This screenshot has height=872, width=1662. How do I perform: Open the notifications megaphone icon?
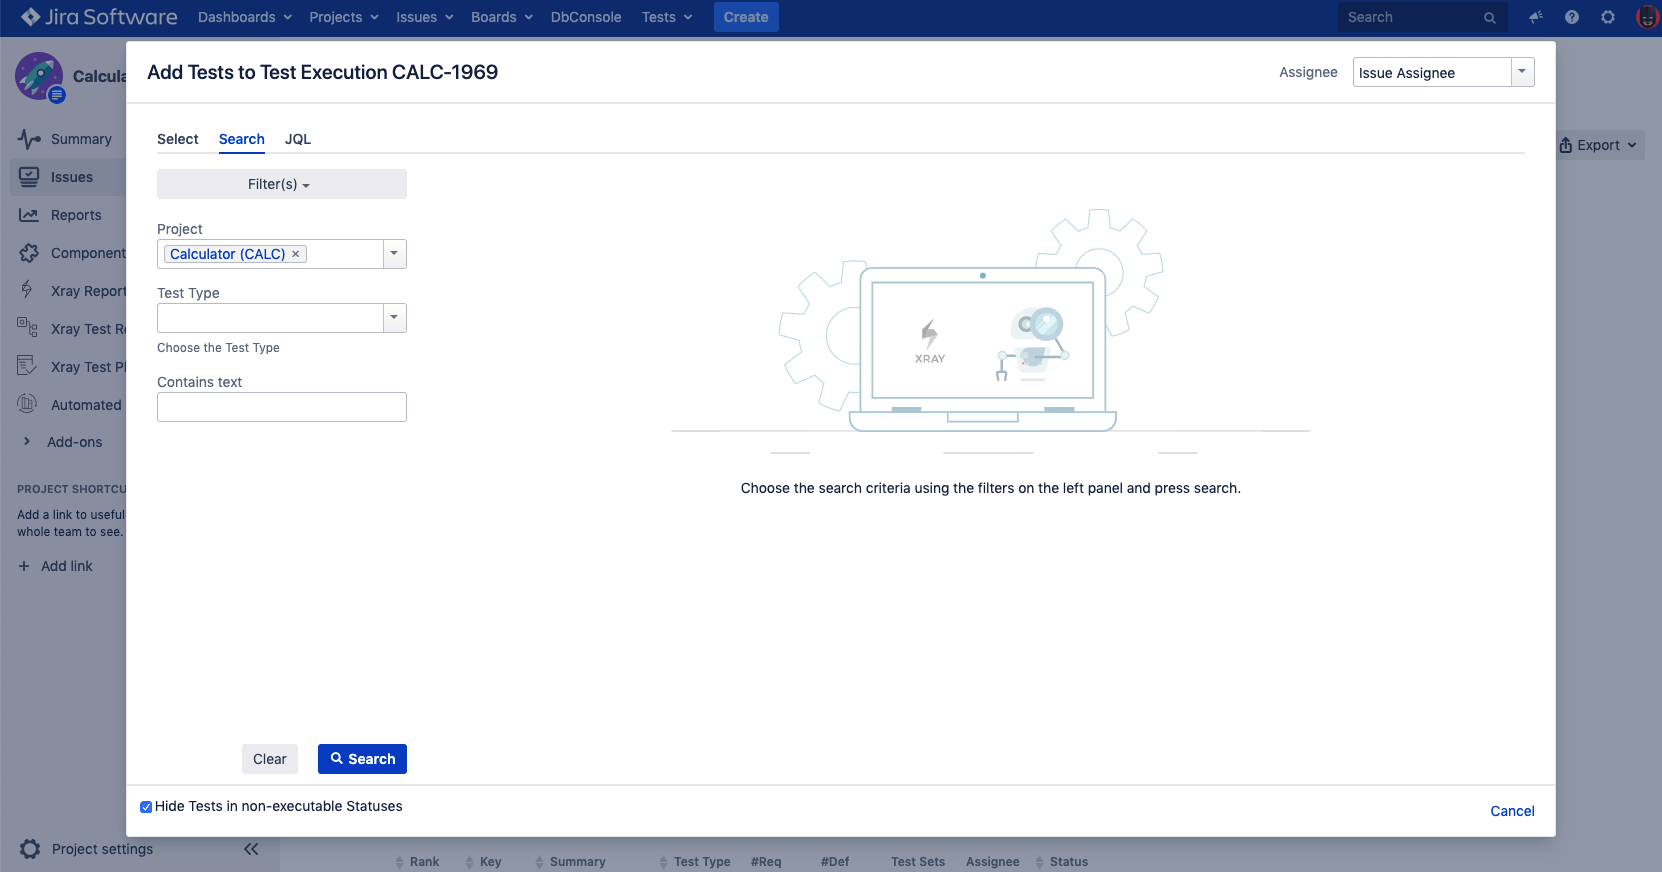[x=1536, y=17]
